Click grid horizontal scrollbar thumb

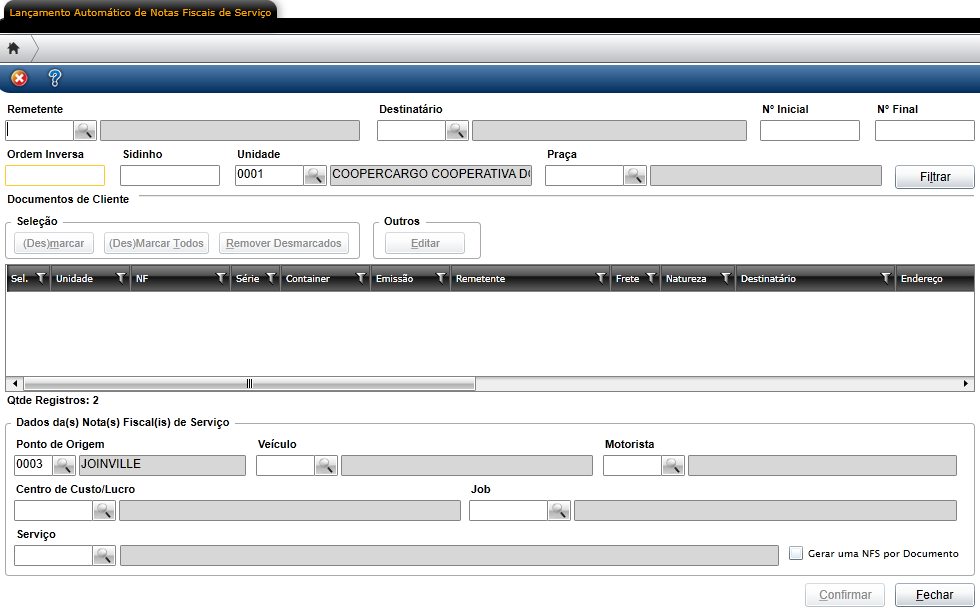click(x=249, y=384)
